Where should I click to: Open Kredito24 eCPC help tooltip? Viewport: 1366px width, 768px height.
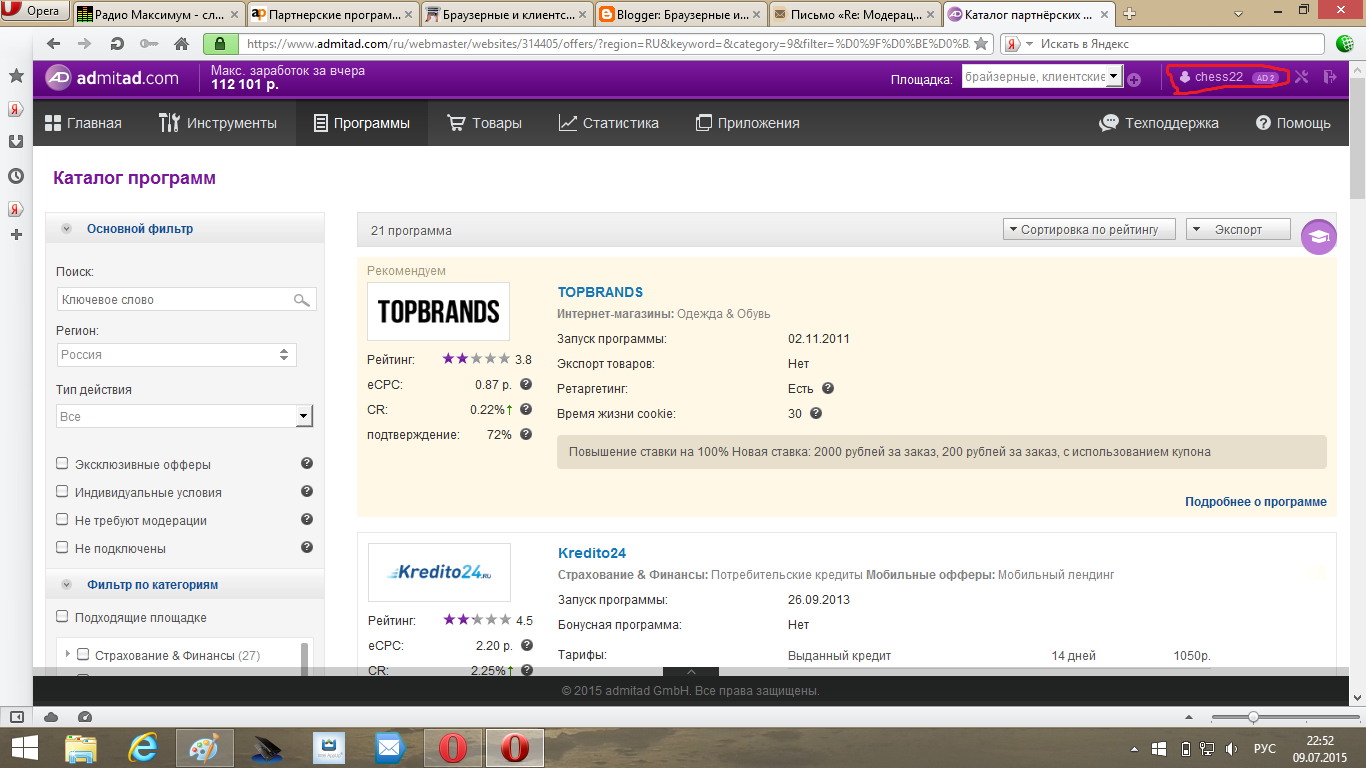[x=526, y=645]
